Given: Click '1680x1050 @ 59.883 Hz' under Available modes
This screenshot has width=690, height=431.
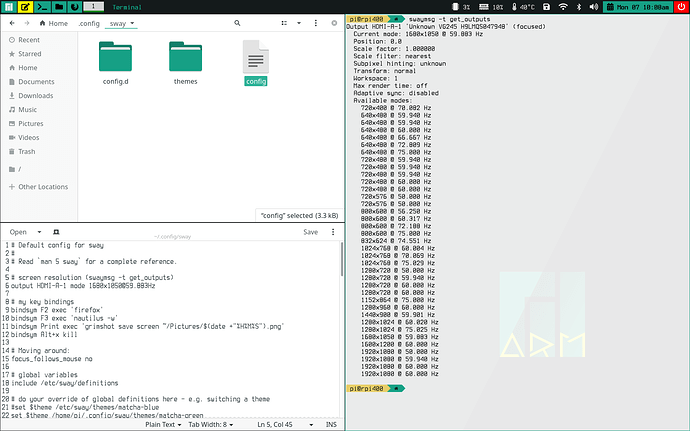Looking at the screenshot, I should click(400, 337).
